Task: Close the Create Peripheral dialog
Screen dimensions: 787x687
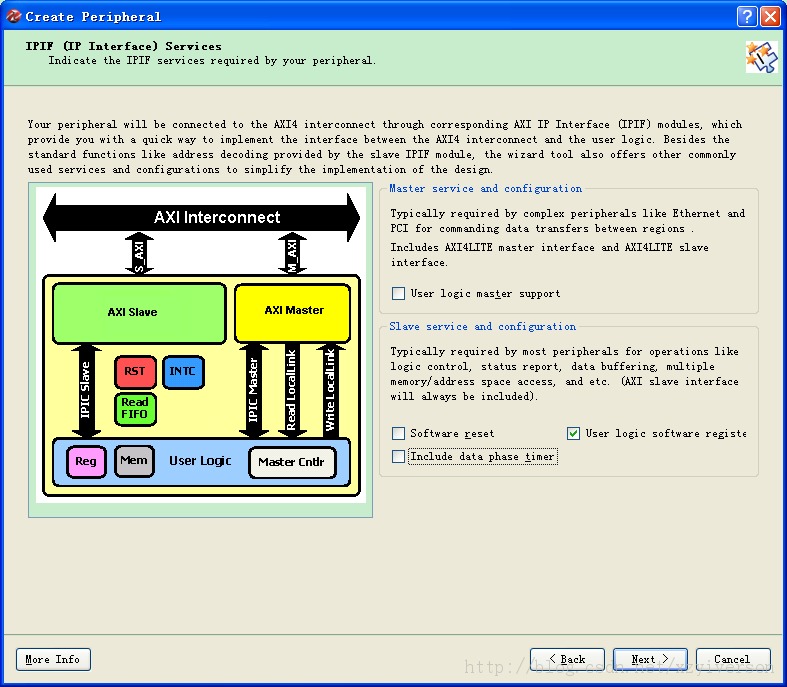Action: (770, 17)
